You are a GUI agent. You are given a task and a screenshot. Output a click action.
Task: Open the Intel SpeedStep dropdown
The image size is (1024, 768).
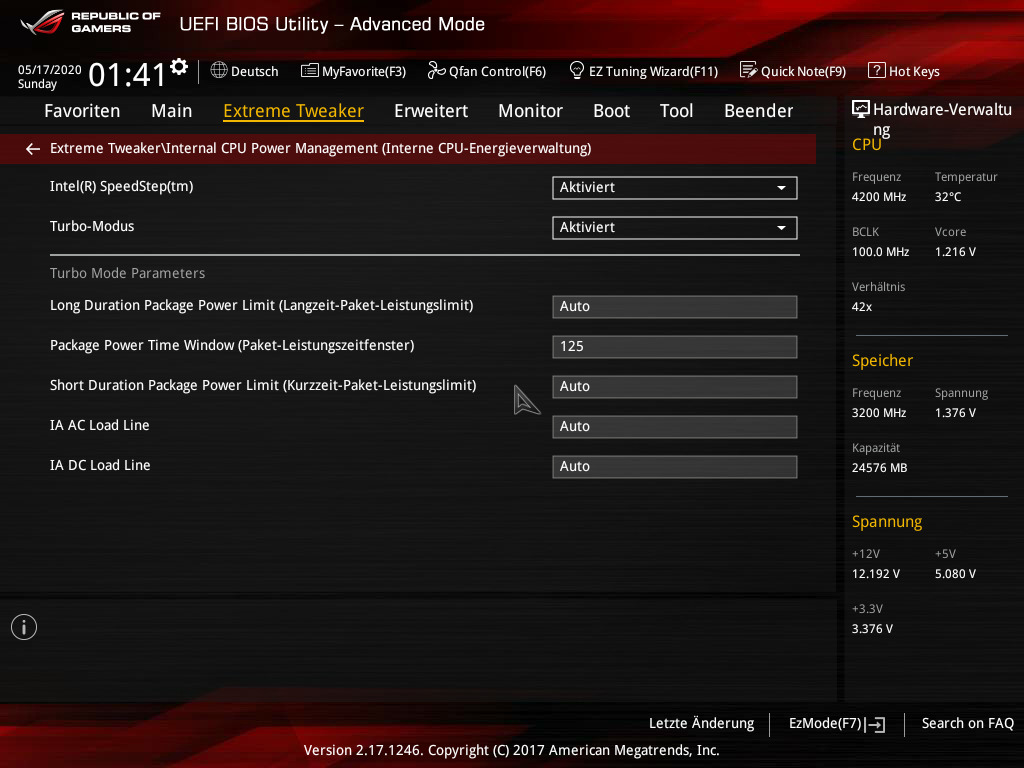675,187
